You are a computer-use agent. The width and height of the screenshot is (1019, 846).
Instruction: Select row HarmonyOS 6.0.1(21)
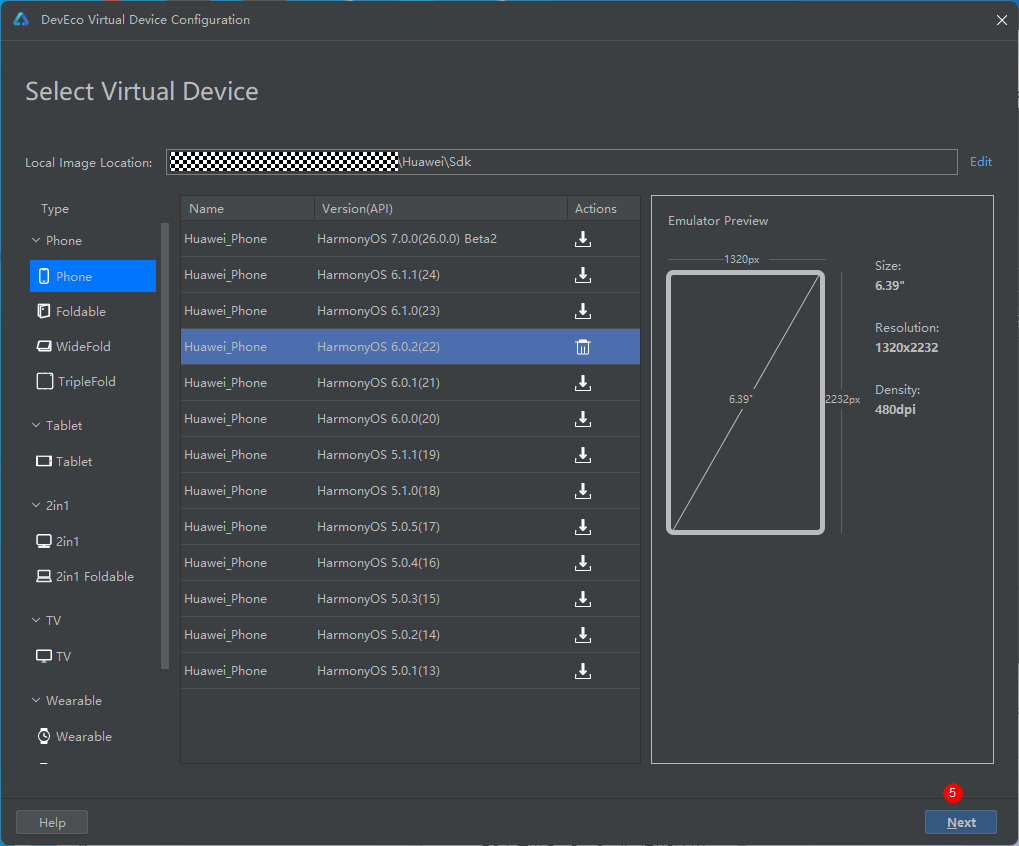click(x=410, y=383)
